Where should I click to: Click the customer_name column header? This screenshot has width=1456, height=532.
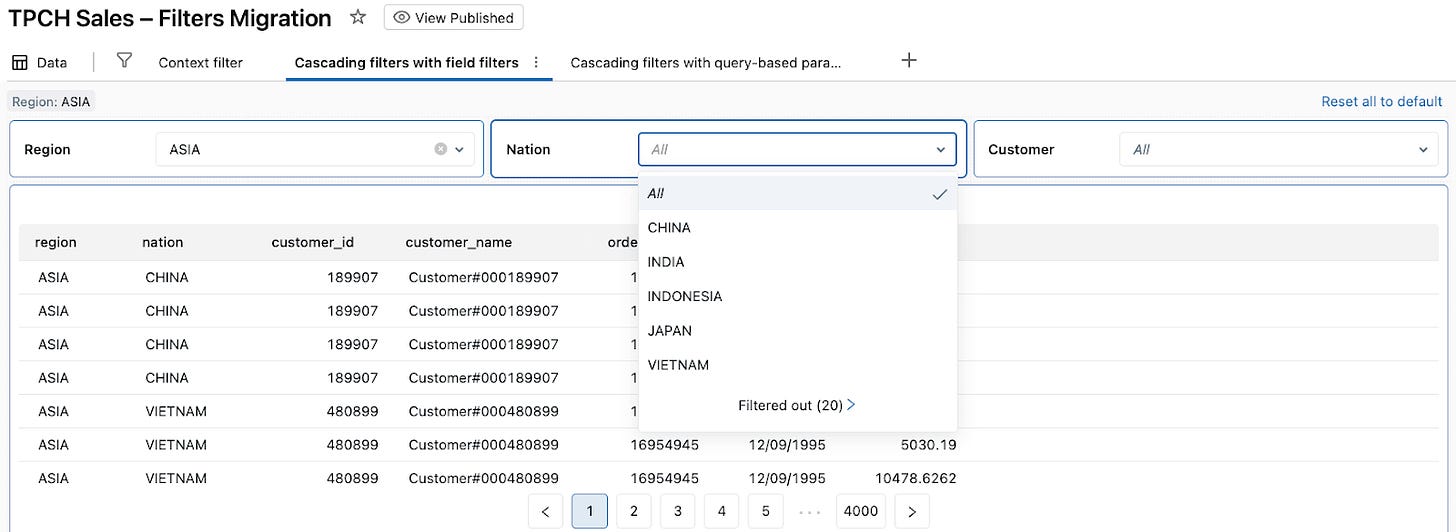click(x=459, y=242)
